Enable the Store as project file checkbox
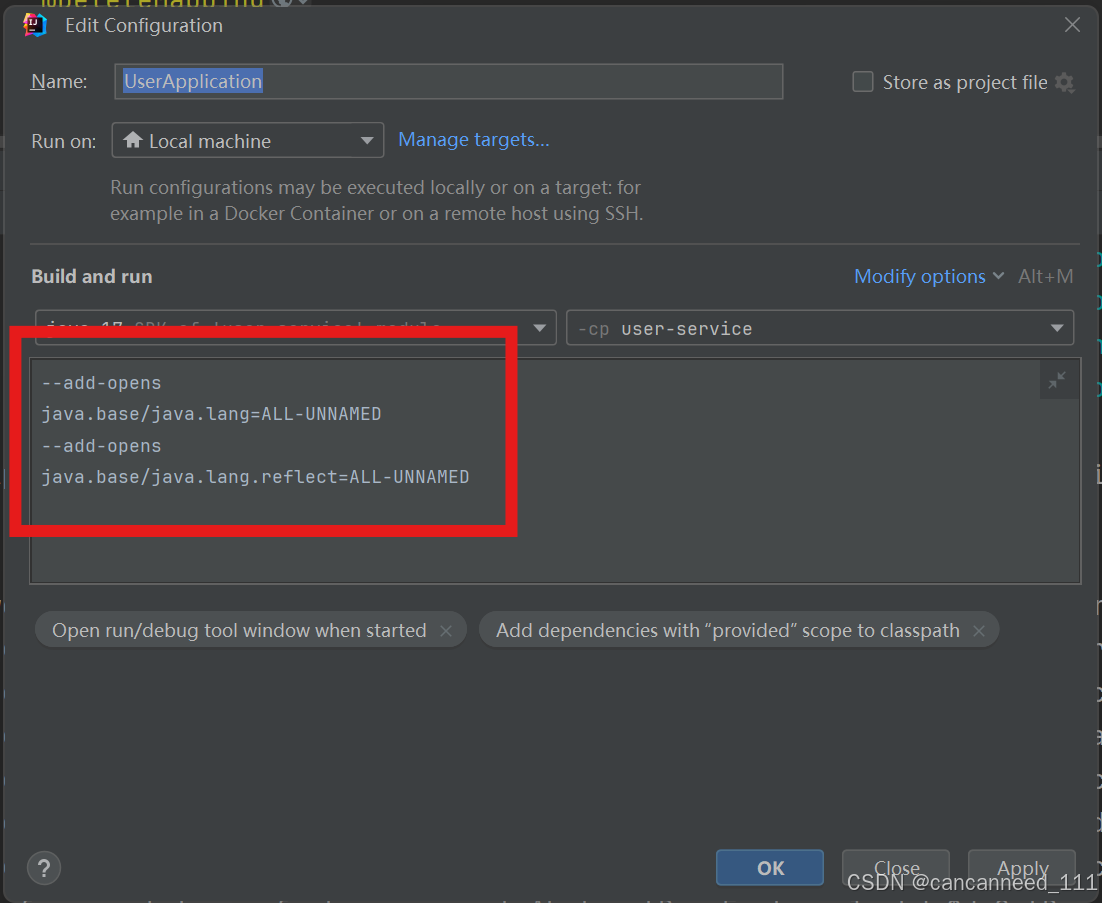Screen dimensions: 1102x903 tap(862, 82)
